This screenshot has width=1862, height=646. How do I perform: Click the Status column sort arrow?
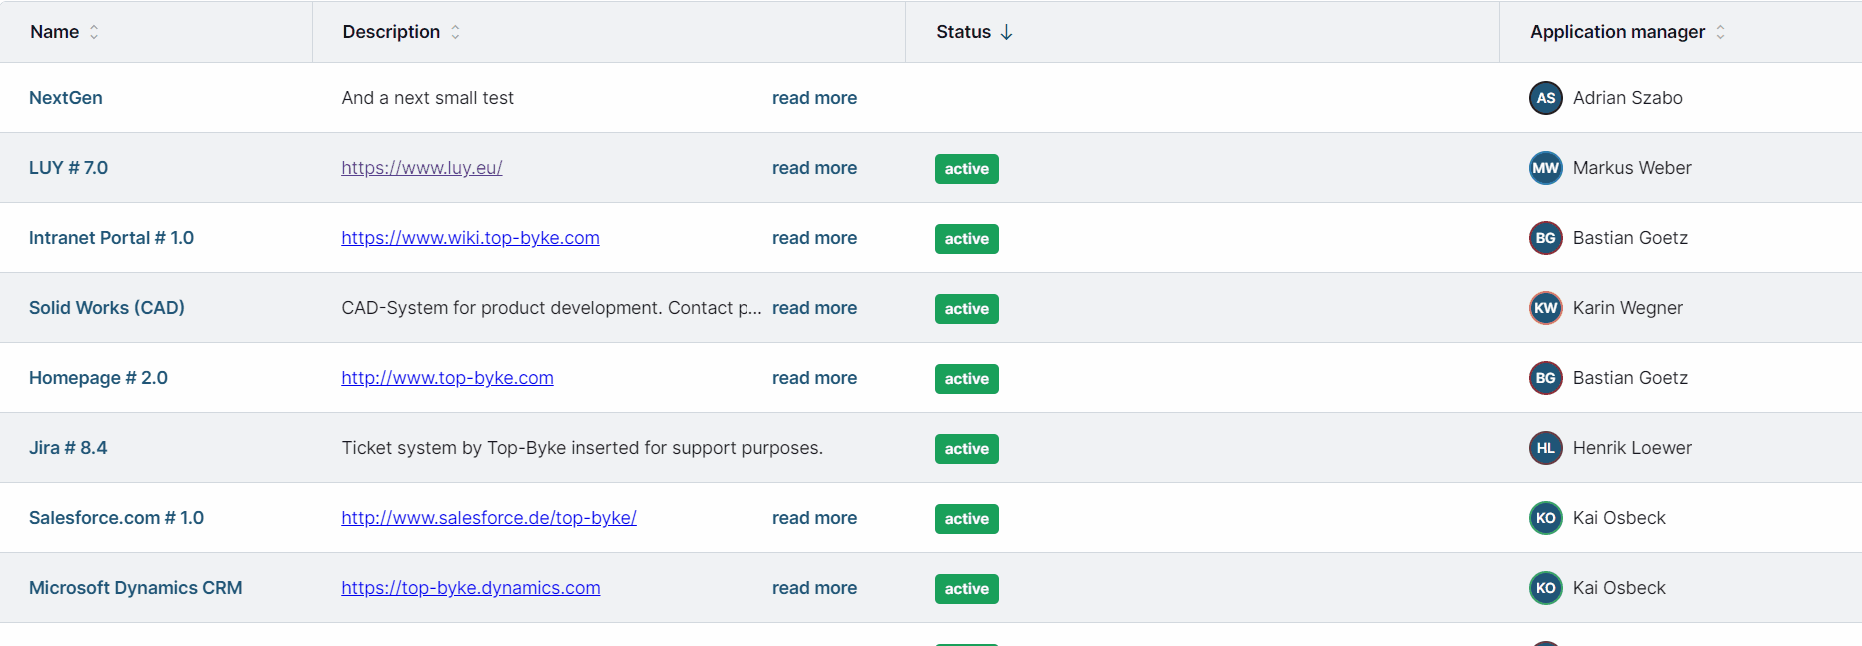pos(1006,32)
